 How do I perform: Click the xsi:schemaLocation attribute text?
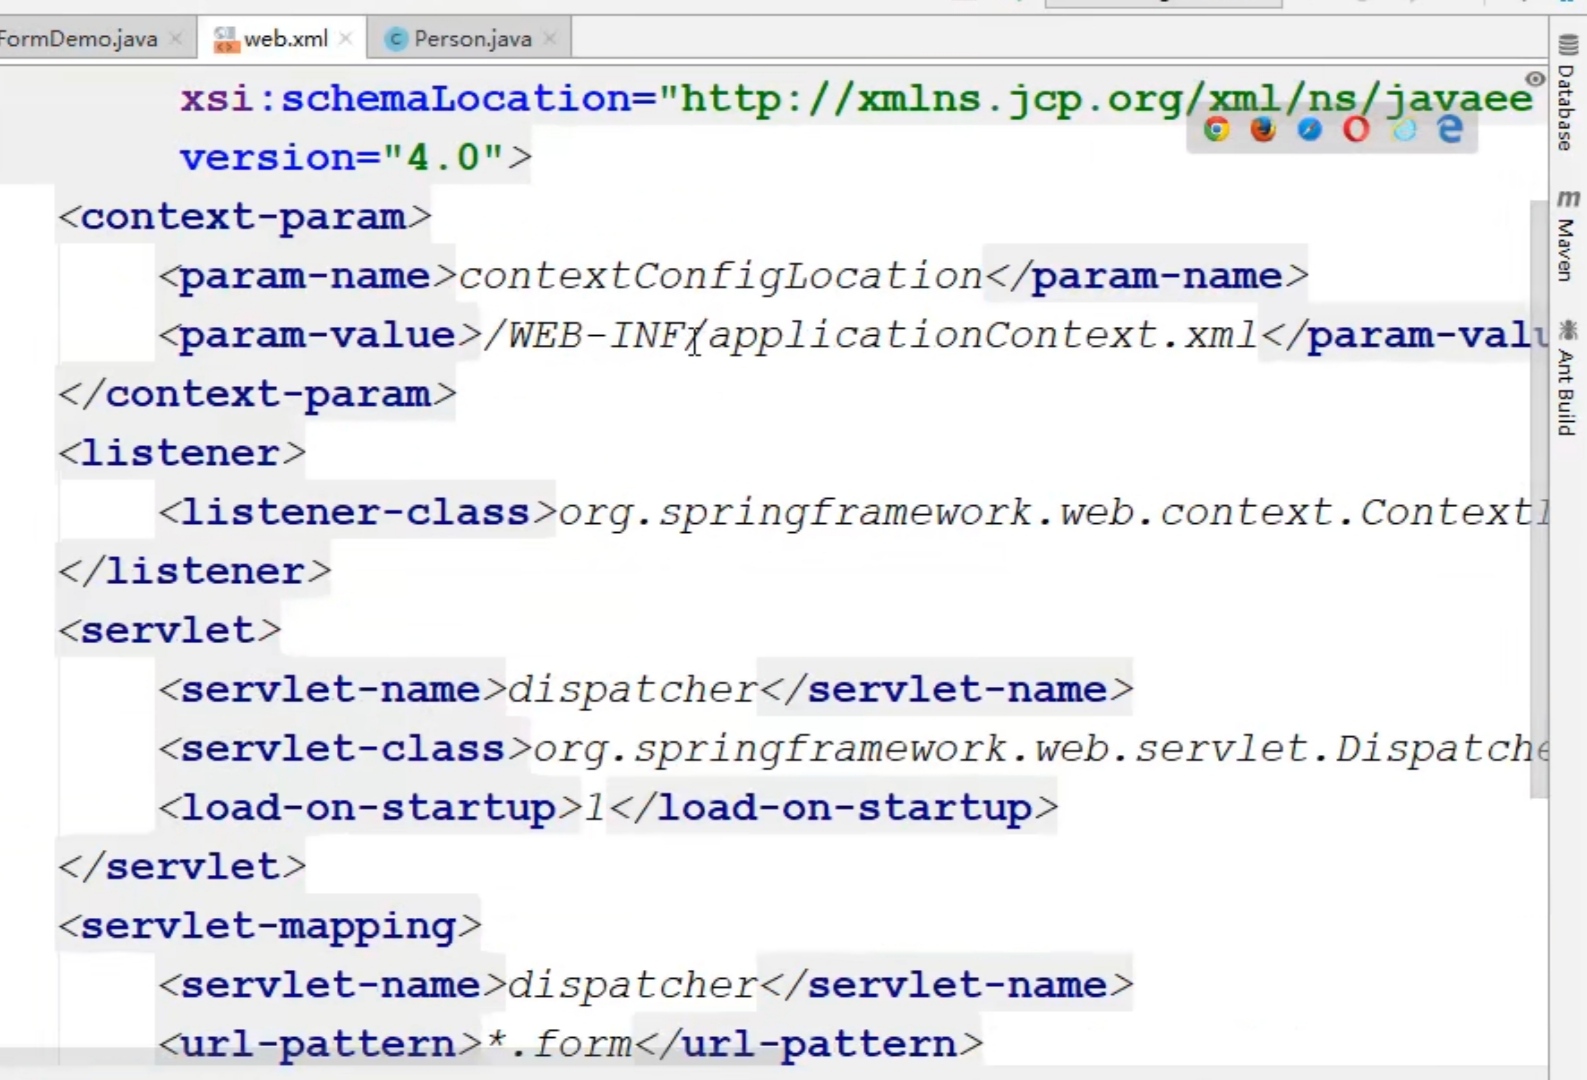tap(856, 98)
